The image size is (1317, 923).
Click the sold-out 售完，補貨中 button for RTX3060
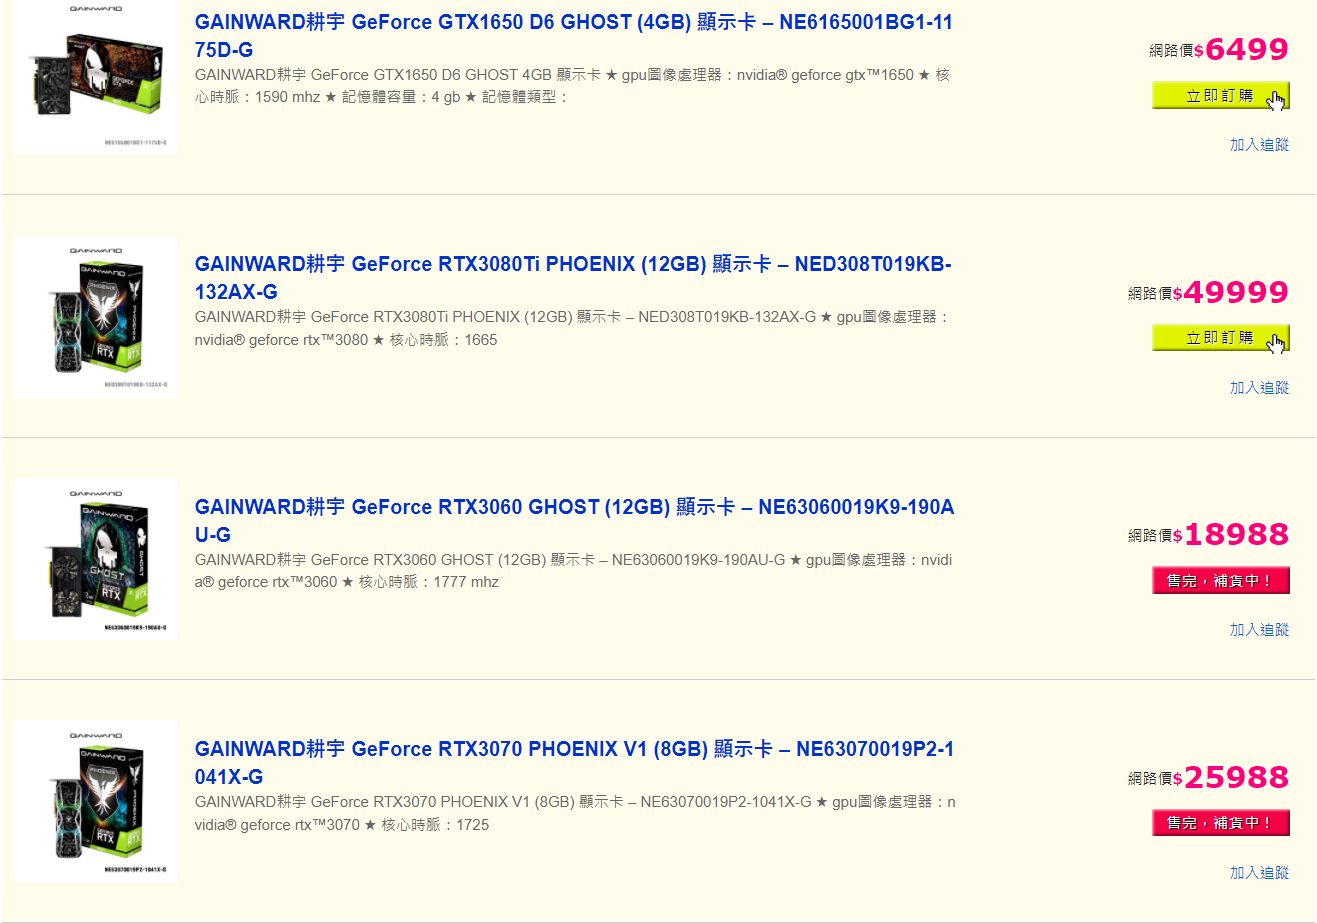(x=1221, y=581)
